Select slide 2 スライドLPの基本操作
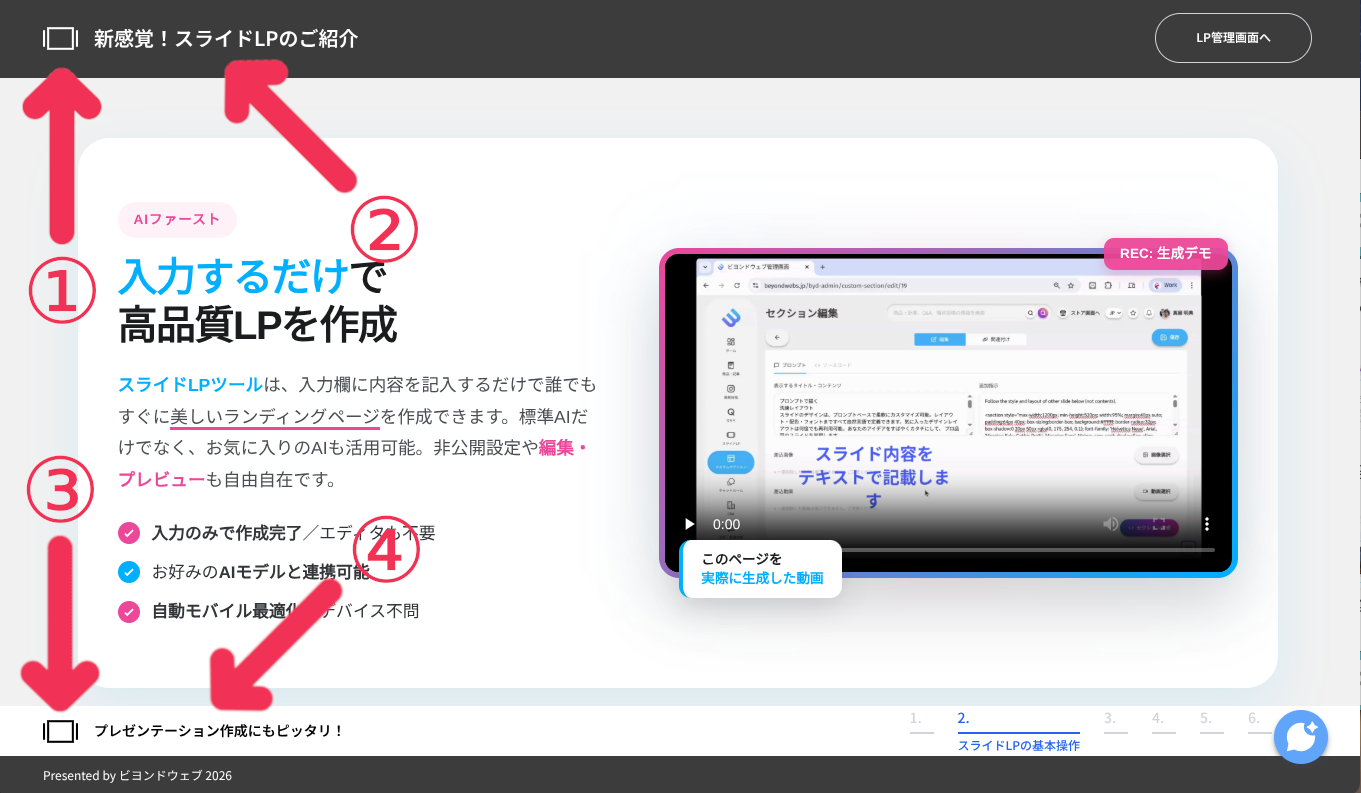This screenshot has height=793, width=1361. [x=1018, y=730]
